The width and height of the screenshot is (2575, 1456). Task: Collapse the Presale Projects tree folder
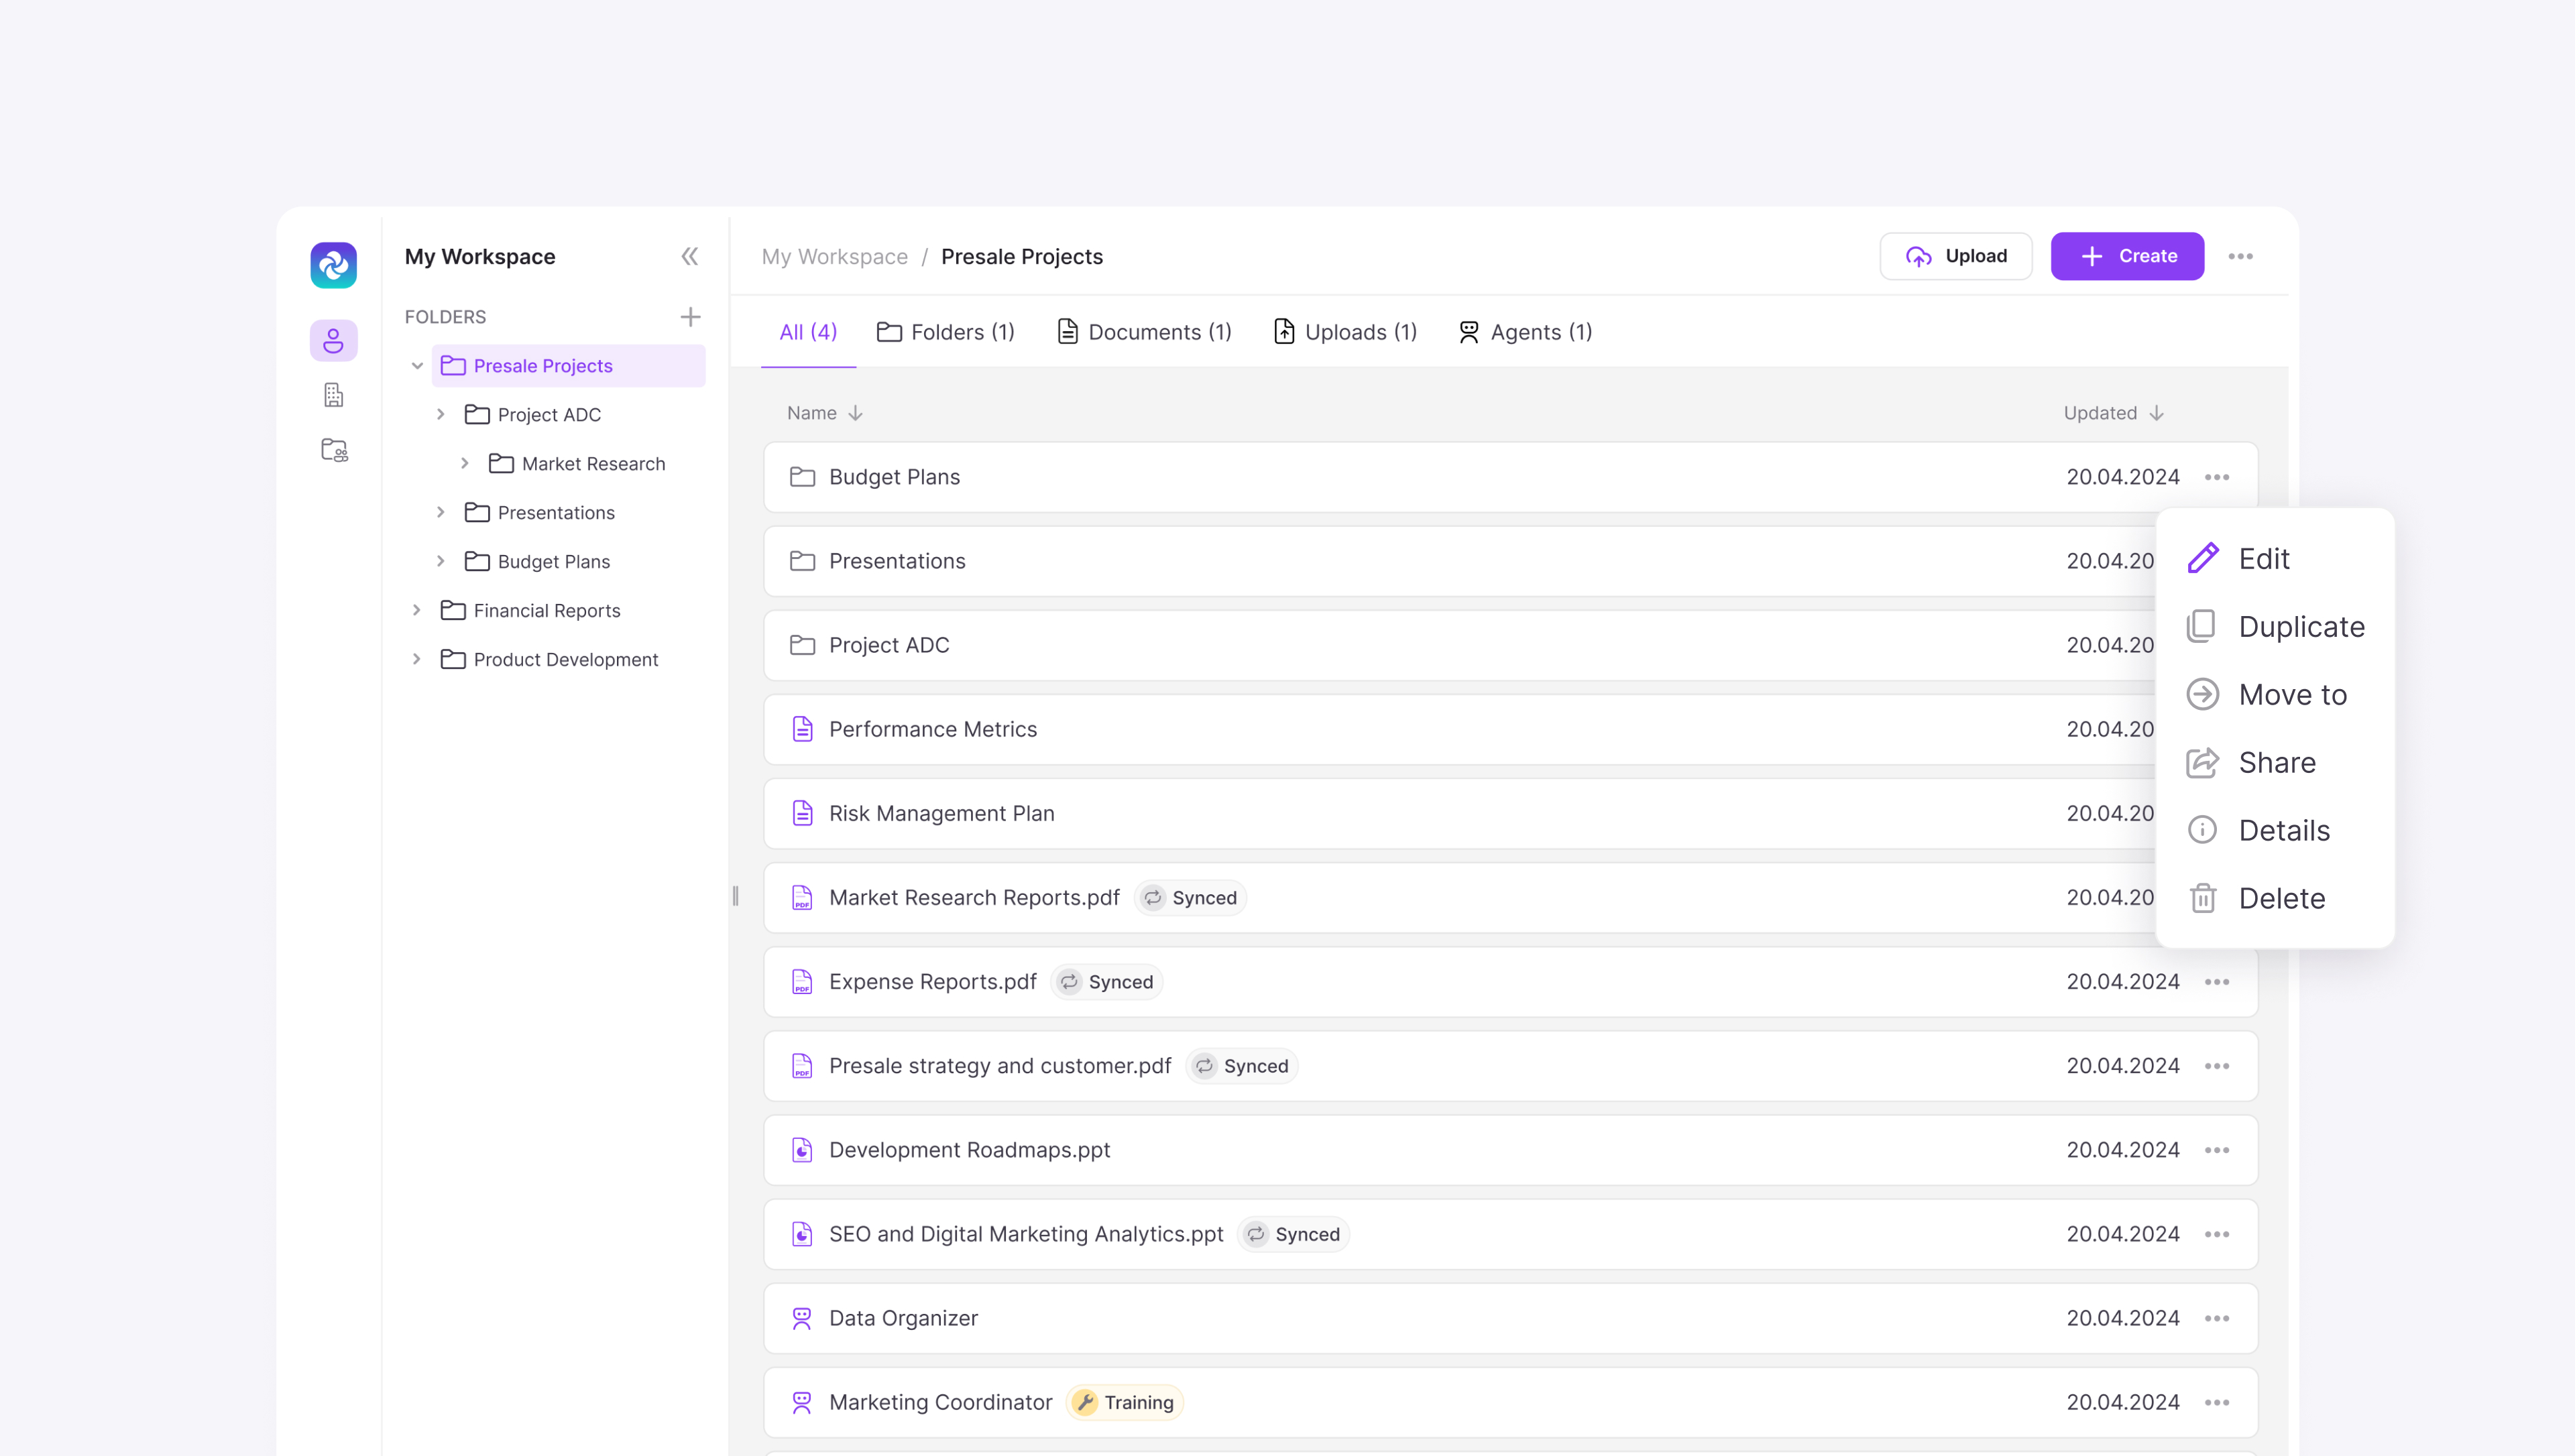[417, 366]
